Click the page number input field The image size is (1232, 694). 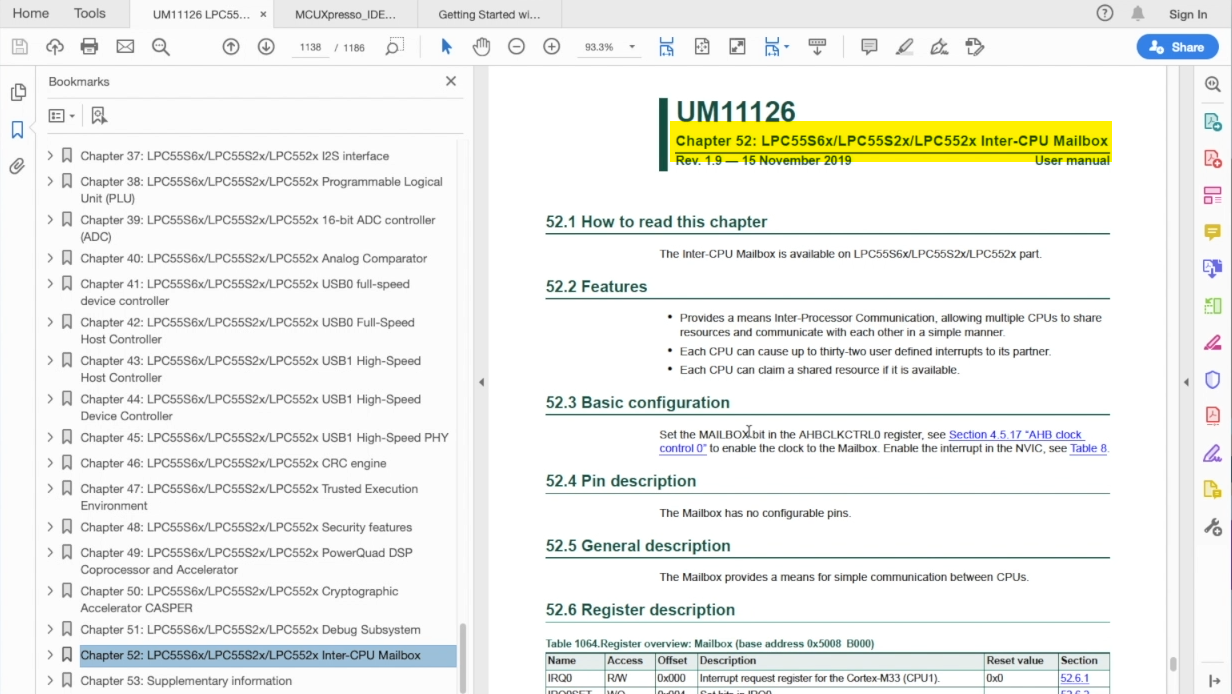coord(309,47)
